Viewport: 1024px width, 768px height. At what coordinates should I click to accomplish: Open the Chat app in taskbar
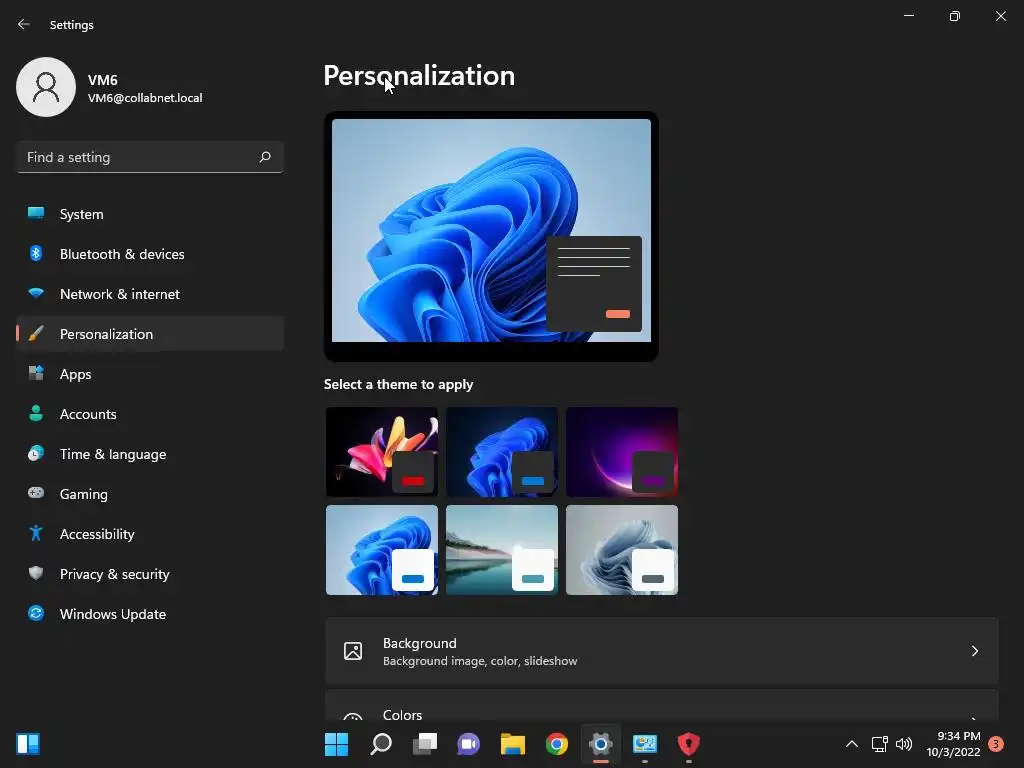[468, 744]
